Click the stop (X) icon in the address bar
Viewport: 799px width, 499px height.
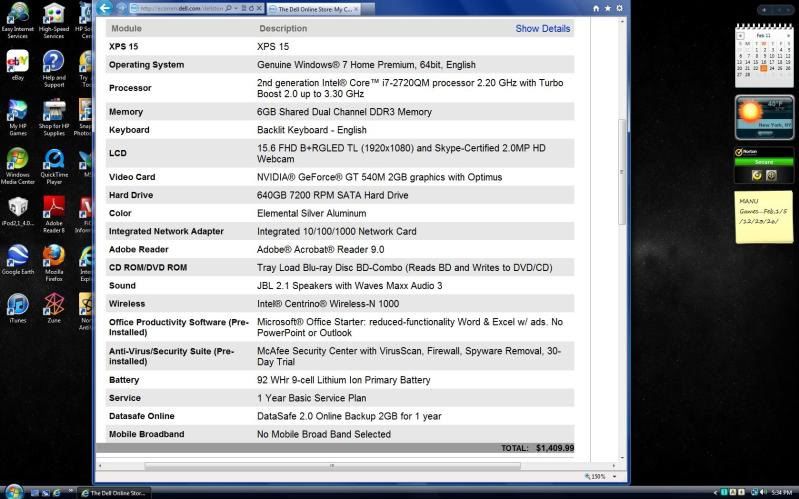[259, 9]
